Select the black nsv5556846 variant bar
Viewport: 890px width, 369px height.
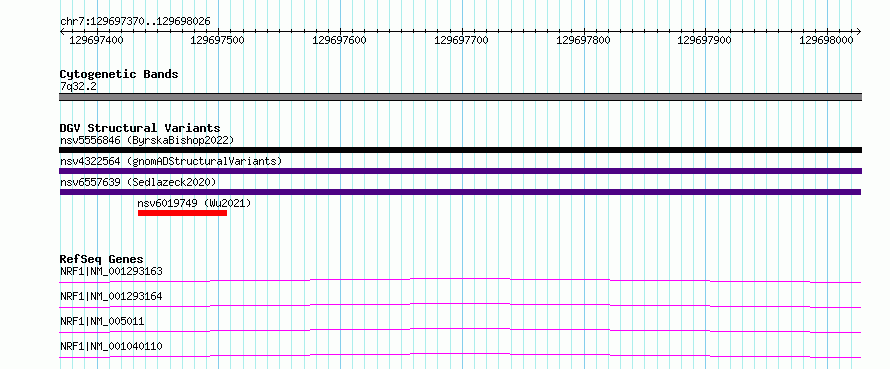[x=460, y=150]
